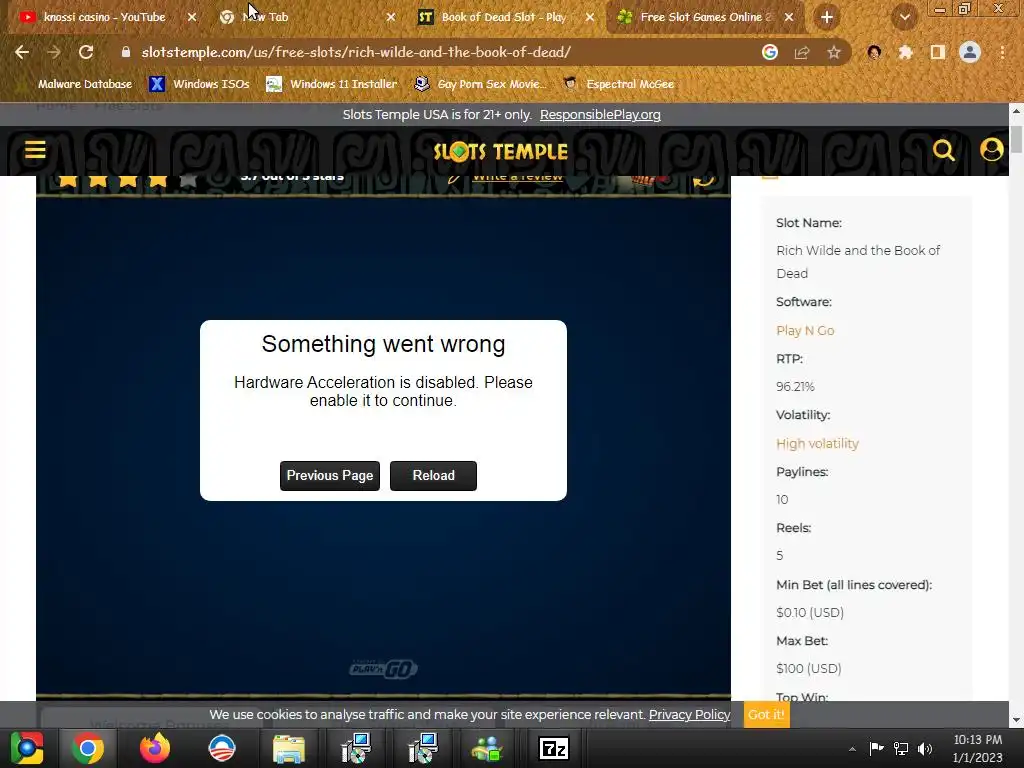The height and width of the screenshot is (768, 1024).
Task: Click the 96.21% RTP value
Action: (795, 387)
